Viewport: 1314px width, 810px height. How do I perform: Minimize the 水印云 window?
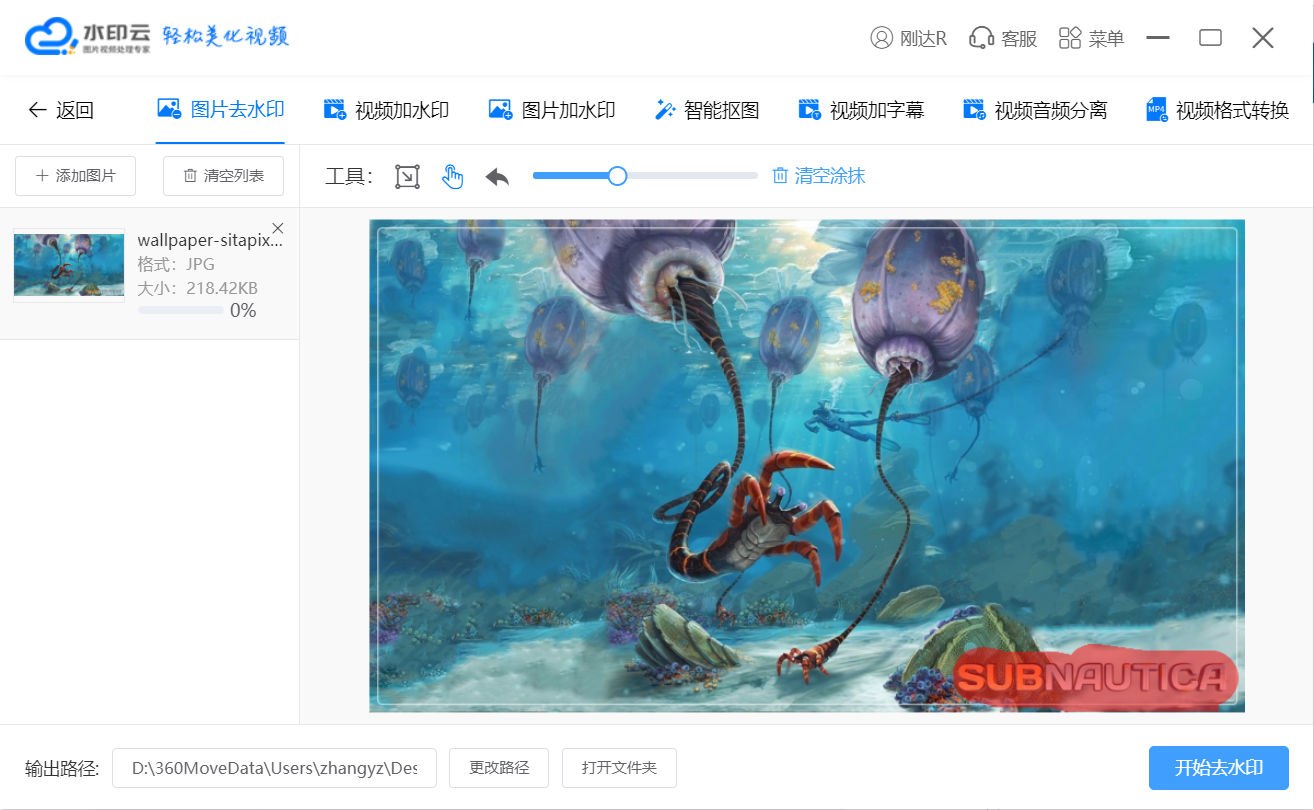[1158, 38]
